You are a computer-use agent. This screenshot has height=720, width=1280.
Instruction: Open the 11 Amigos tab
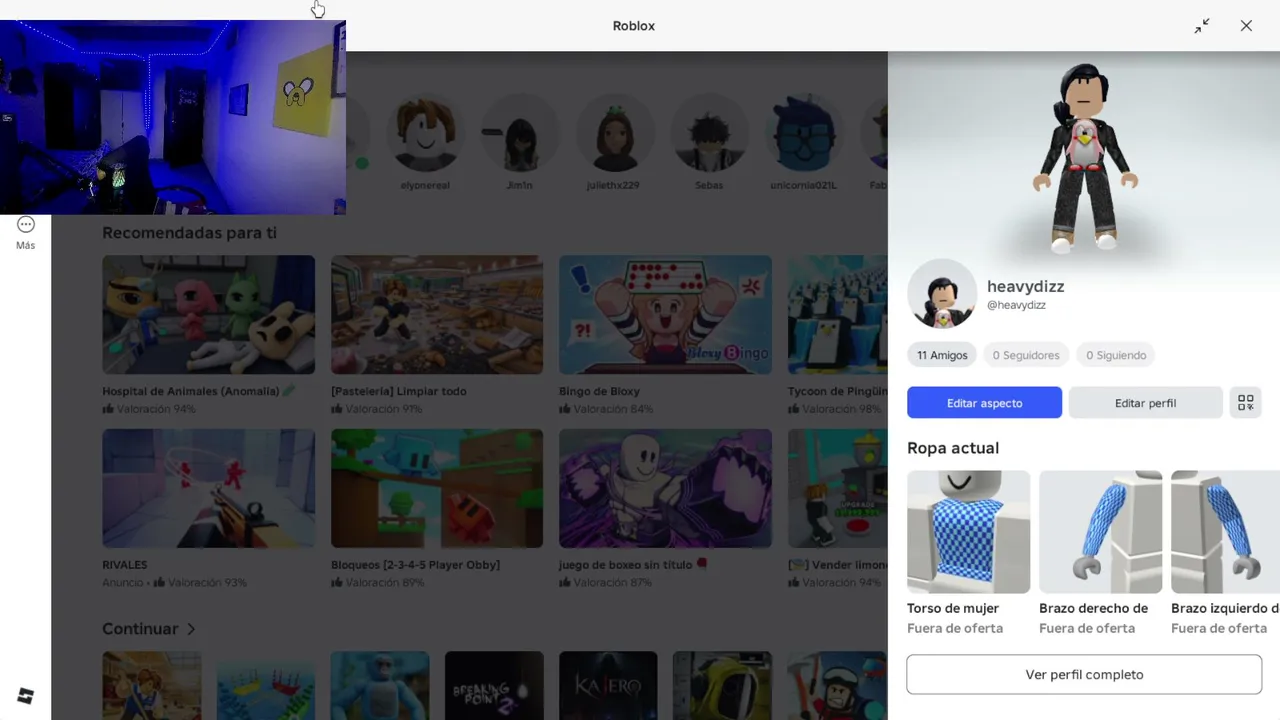(942, 355)
